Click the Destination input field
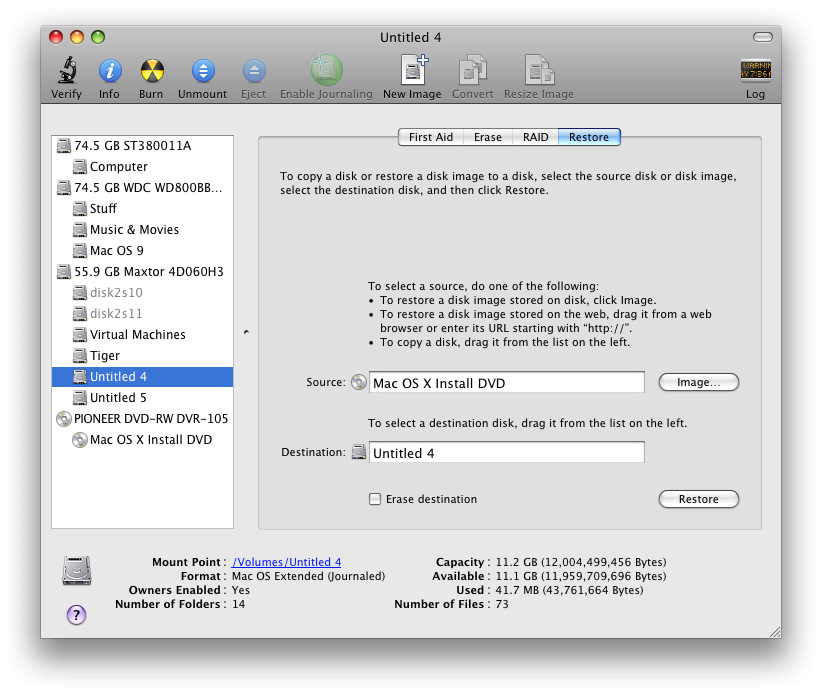Image resolution: width=822 pixels, height=694 pixels. coord(507,453)
